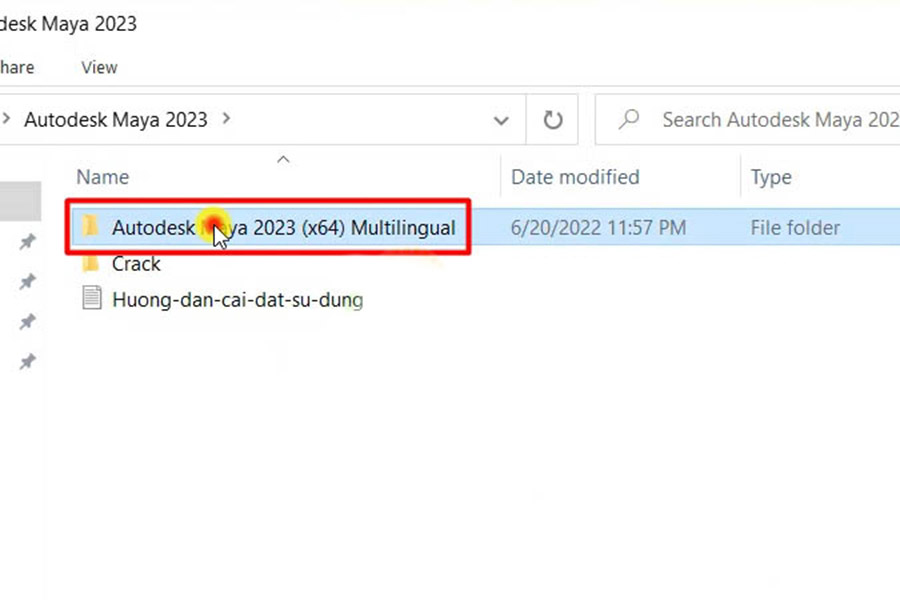Viewport: 900px width, 600px height.
Task: Open the Crack folder
Action: 137,263
